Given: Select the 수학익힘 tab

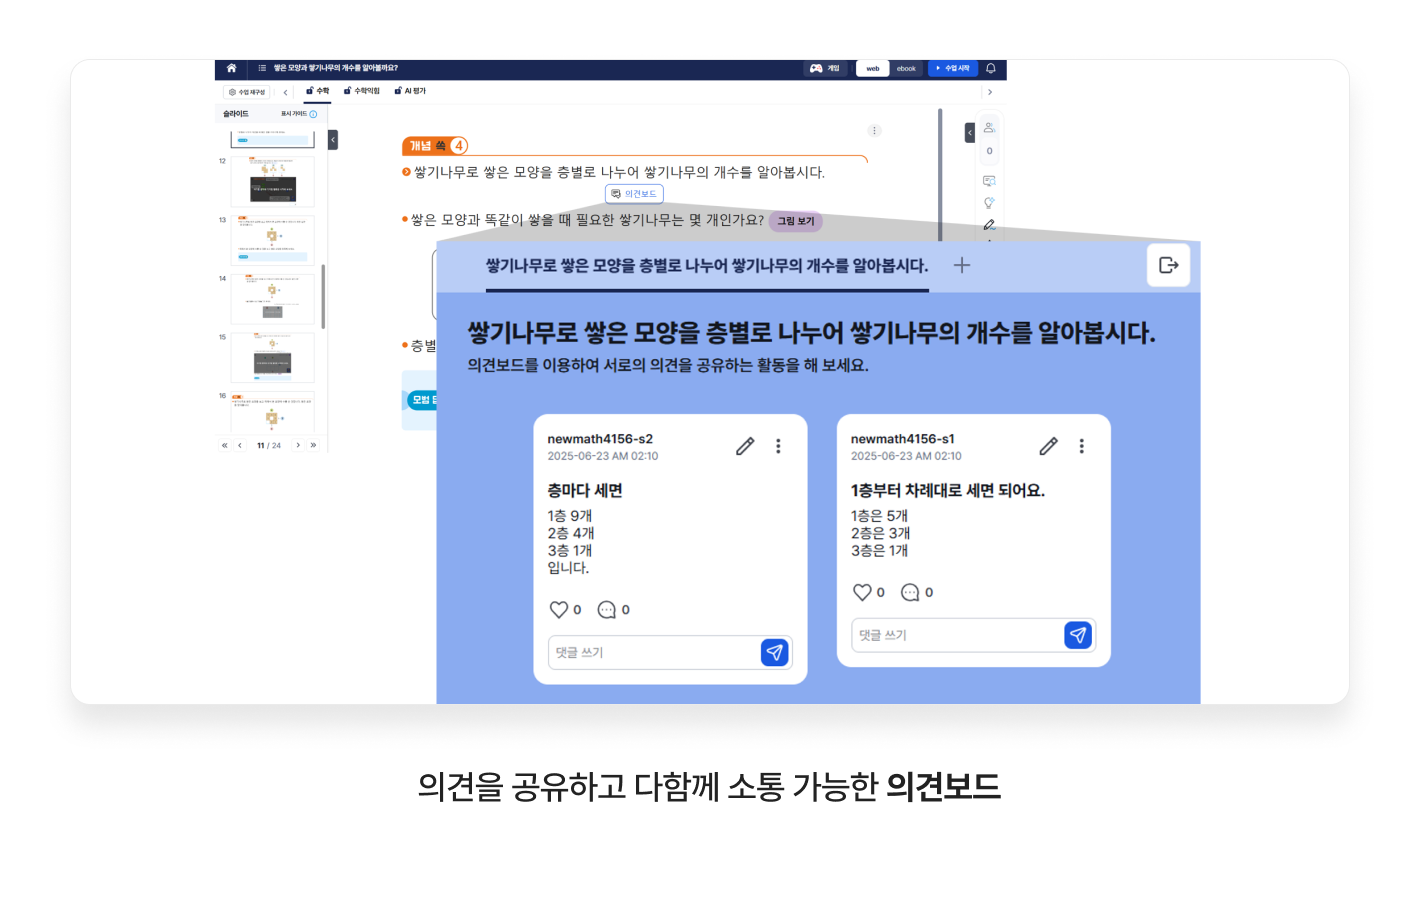Looking at the screenshot, I should pos(362,91).
